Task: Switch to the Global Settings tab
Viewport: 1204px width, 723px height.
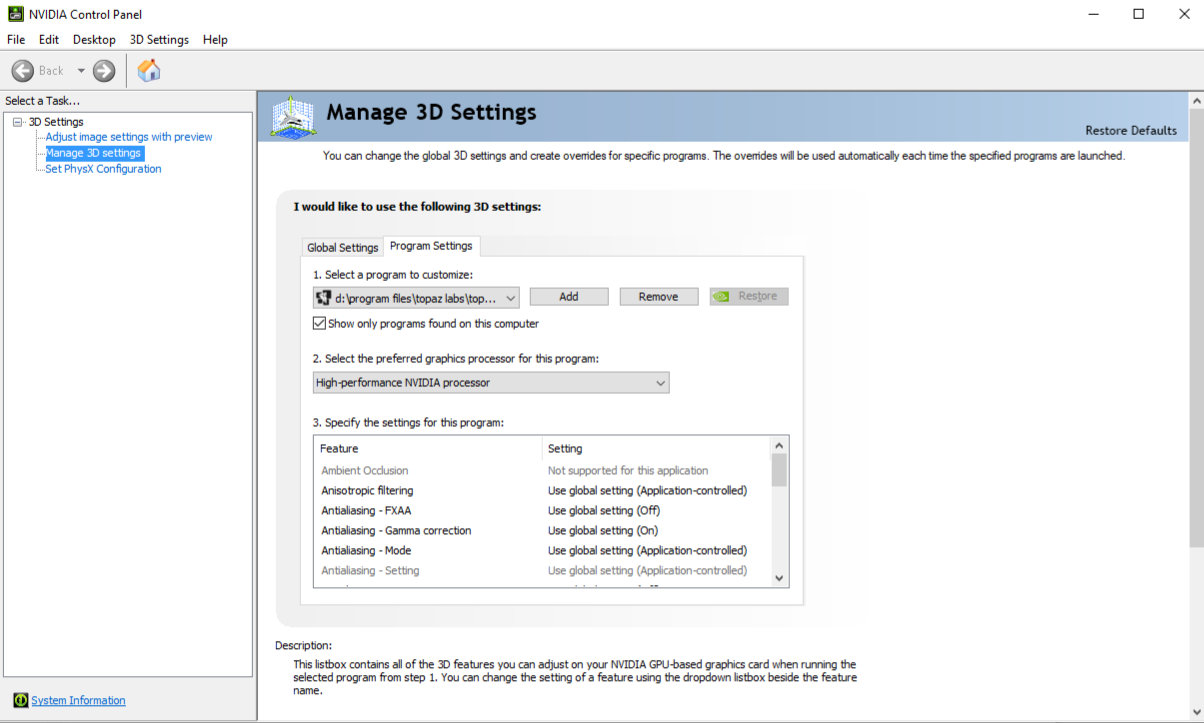Action: point(343,247)
